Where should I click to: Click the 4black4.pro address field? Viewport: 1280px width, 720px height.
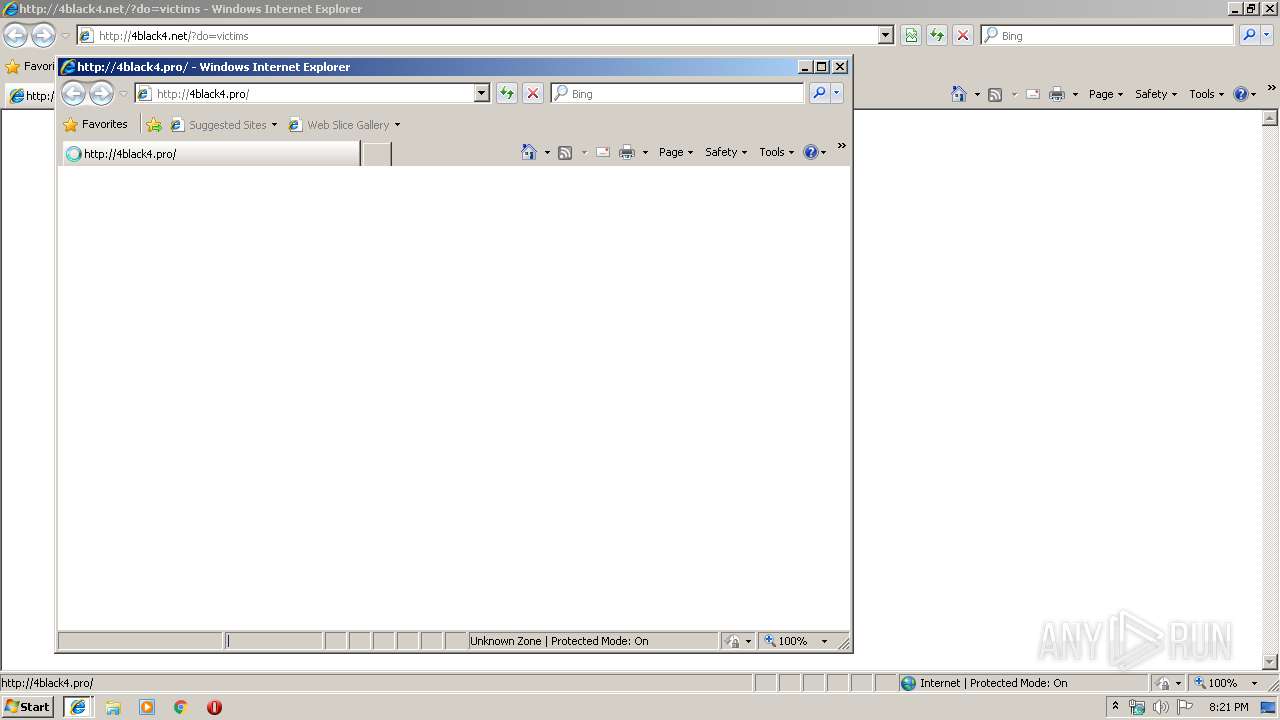pyautogui.click(x=313, y=93)
